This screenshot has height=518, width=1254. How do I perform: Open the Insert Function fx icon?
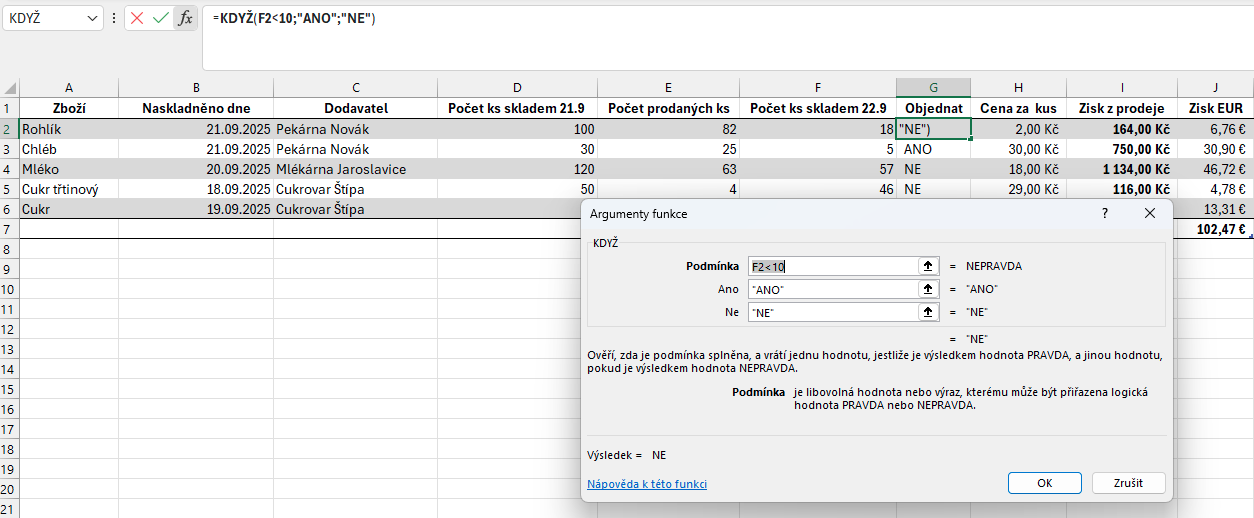[185, 18]
